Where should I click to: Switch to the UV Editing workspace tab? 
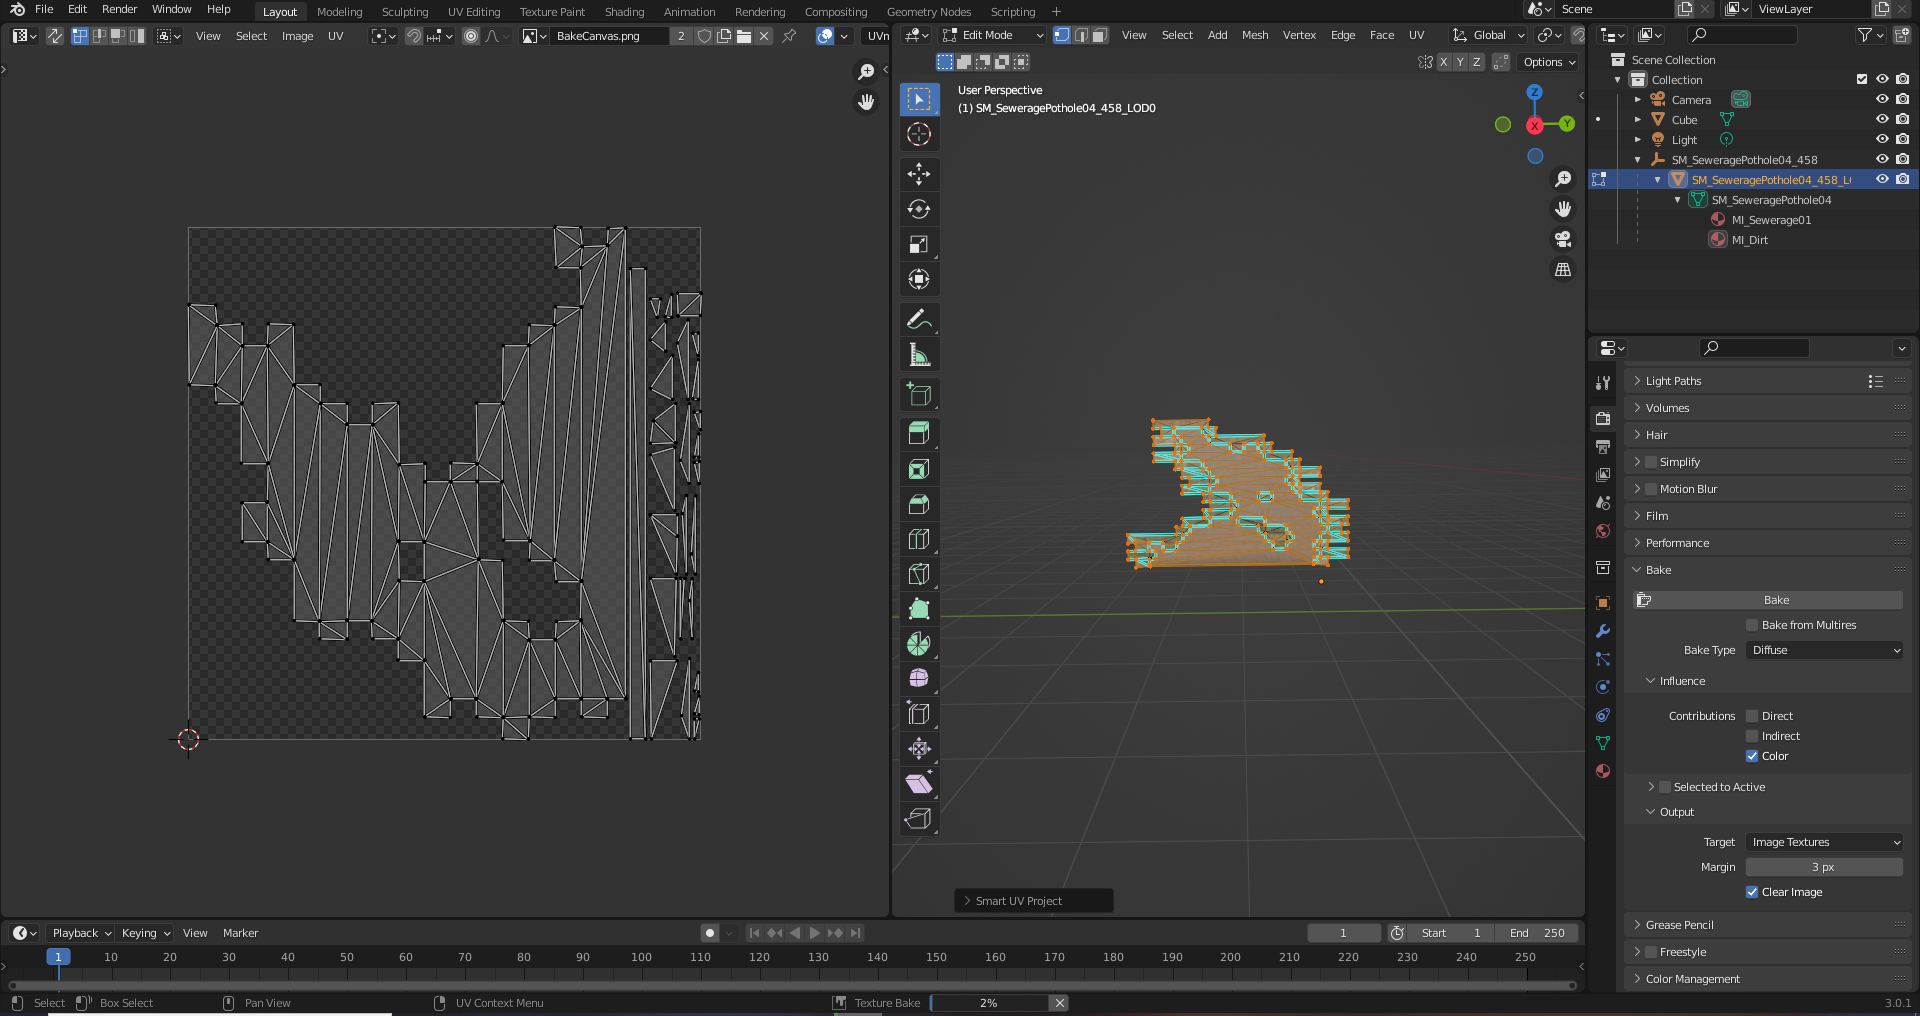coord(473,12)
